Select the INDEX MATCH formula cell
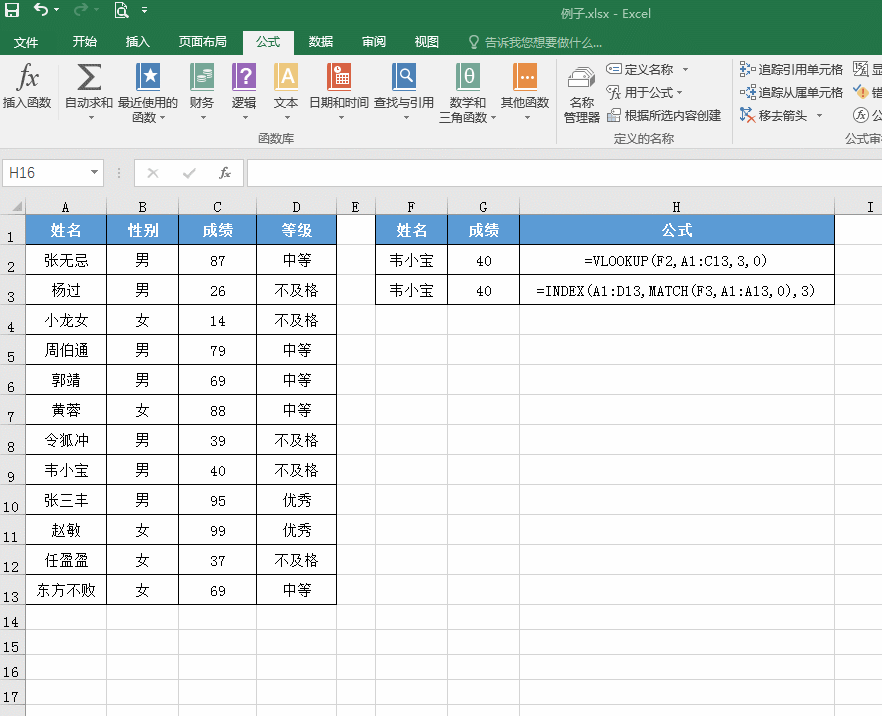 pos(677,290)
